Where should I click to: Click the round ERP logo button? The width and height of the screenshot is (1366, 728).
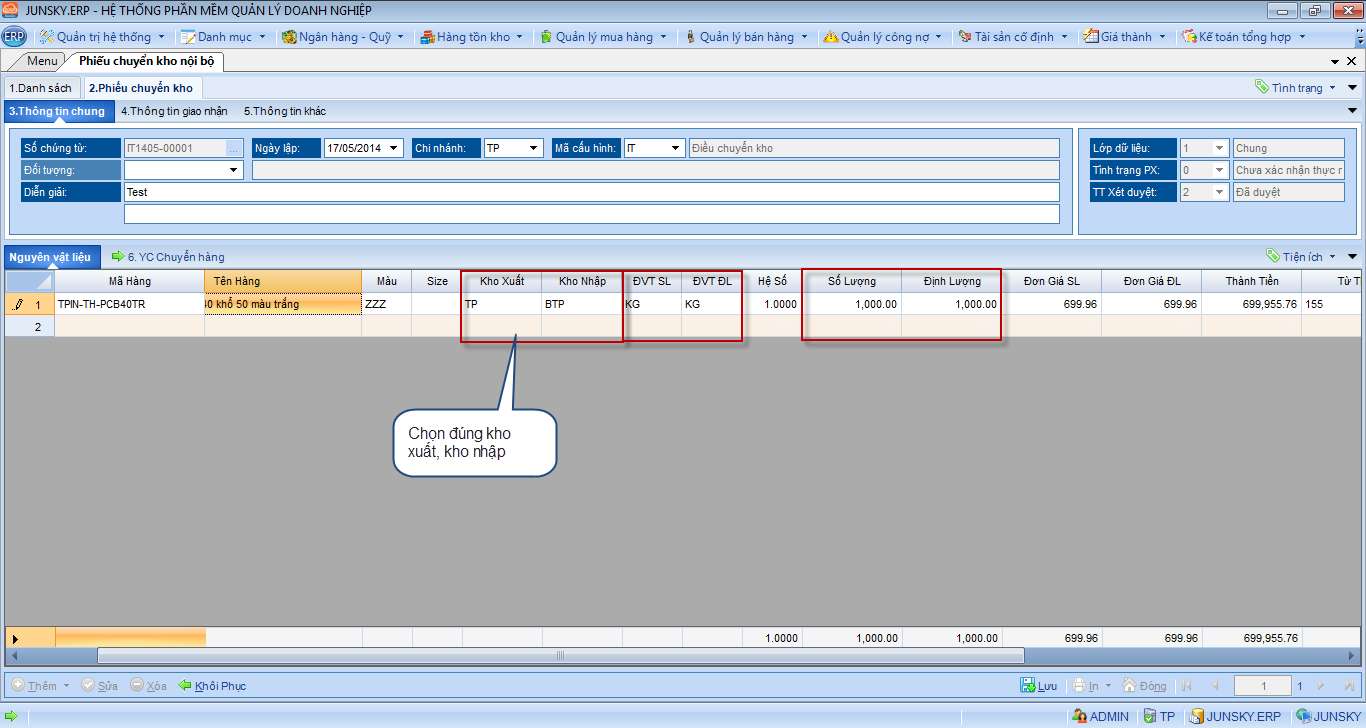point(14,37)
